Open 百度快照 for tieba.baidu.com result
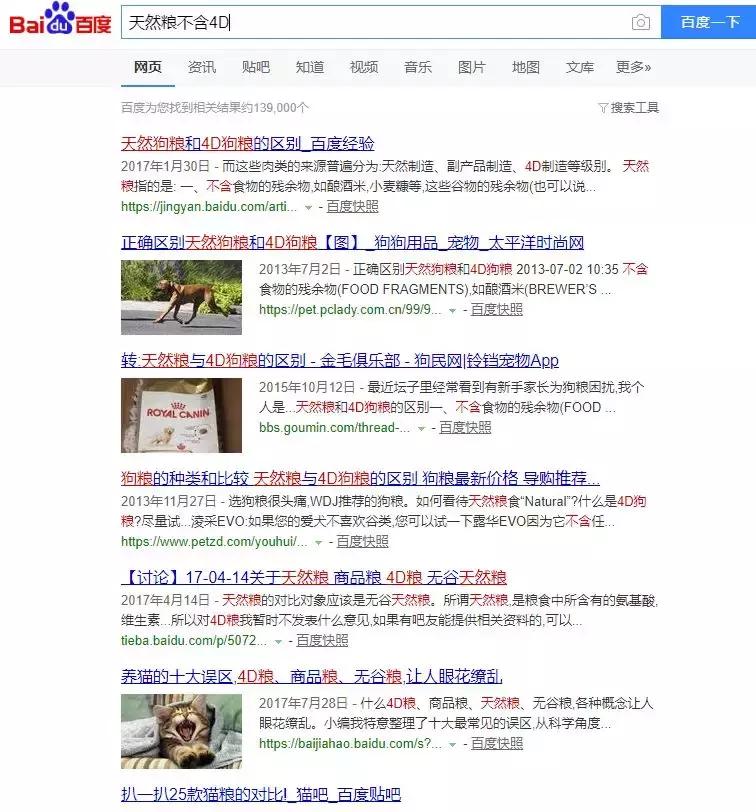The width and height of the screenshot is (756, 812). pyautogui.click(x=322, y=641)
